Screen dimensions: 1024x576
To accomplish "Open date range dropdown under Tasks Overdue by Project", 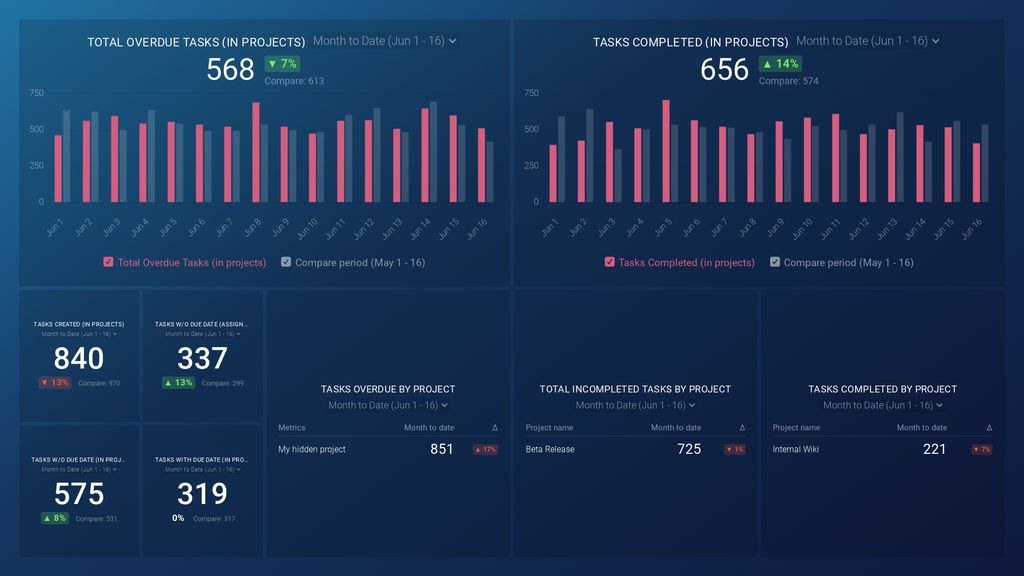I will coord(388,405).
